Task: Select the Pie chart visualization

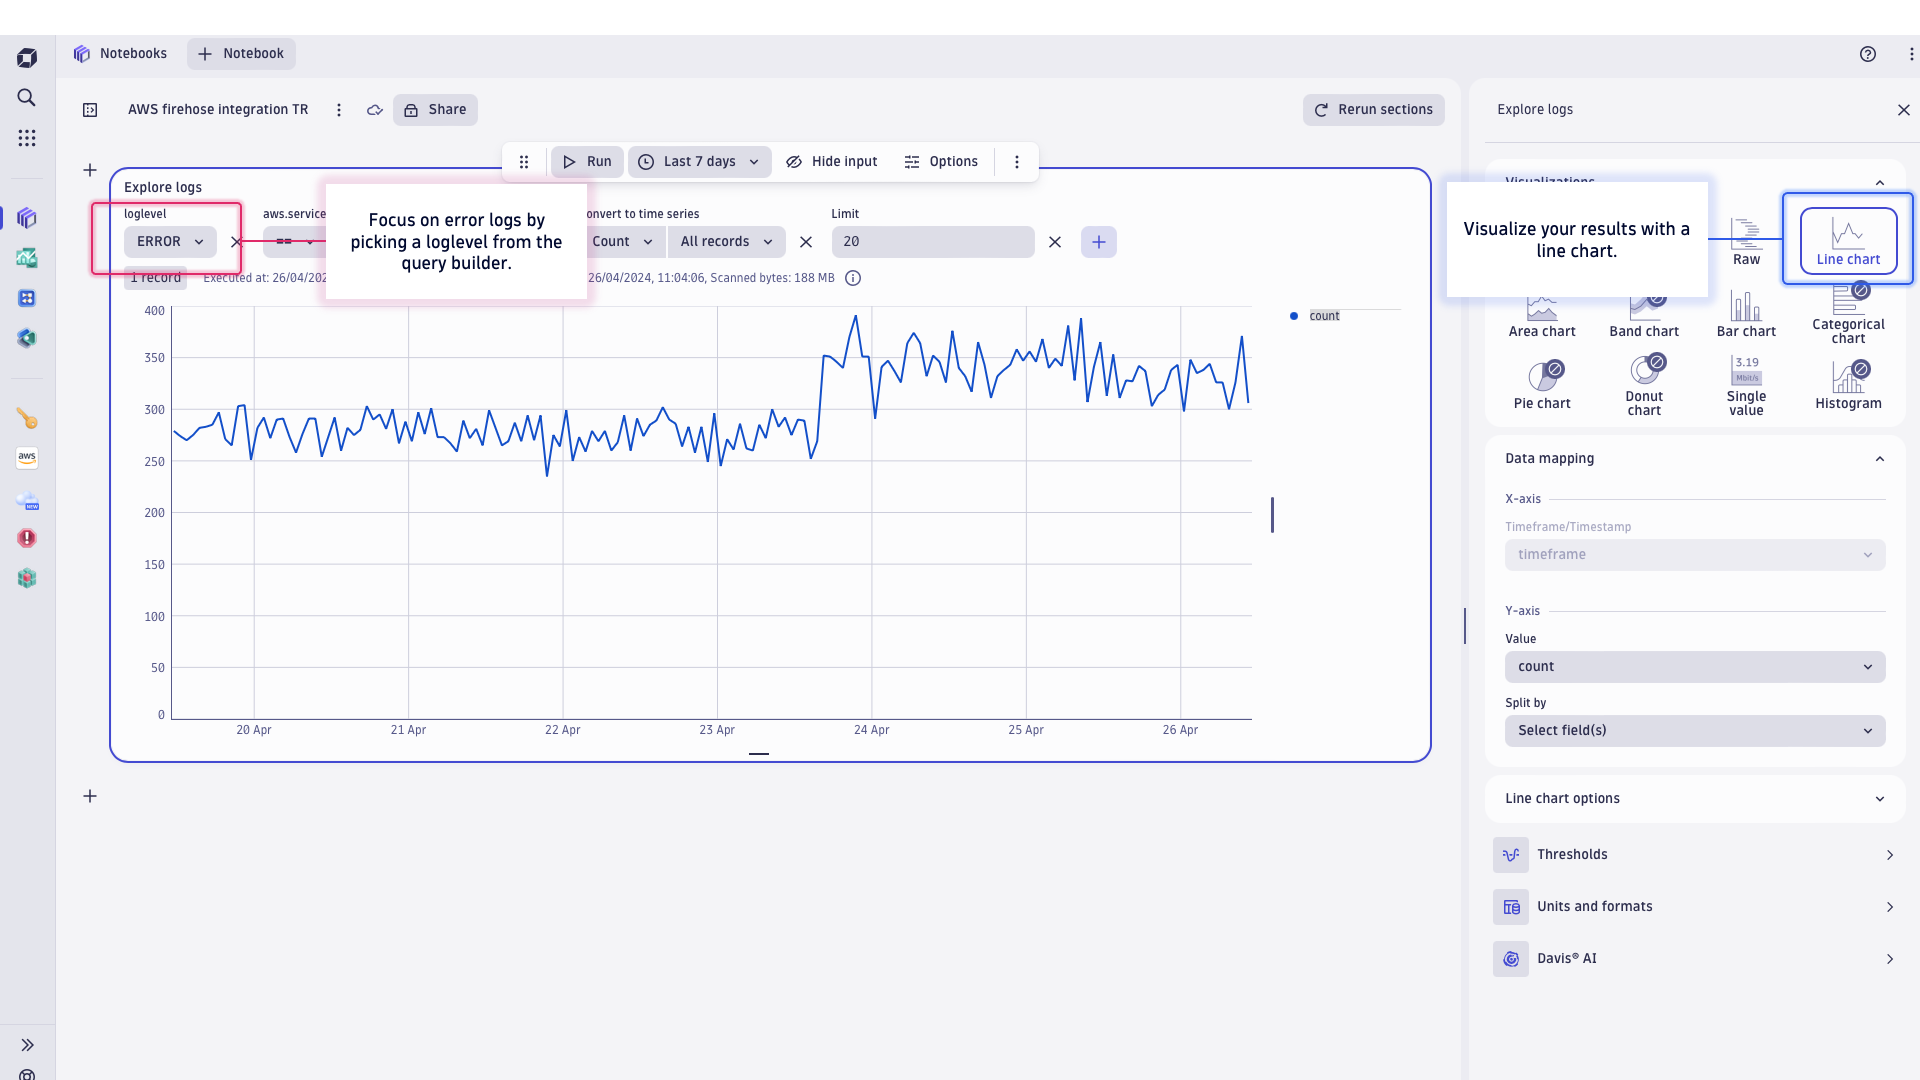Action: coord(1541,382)
